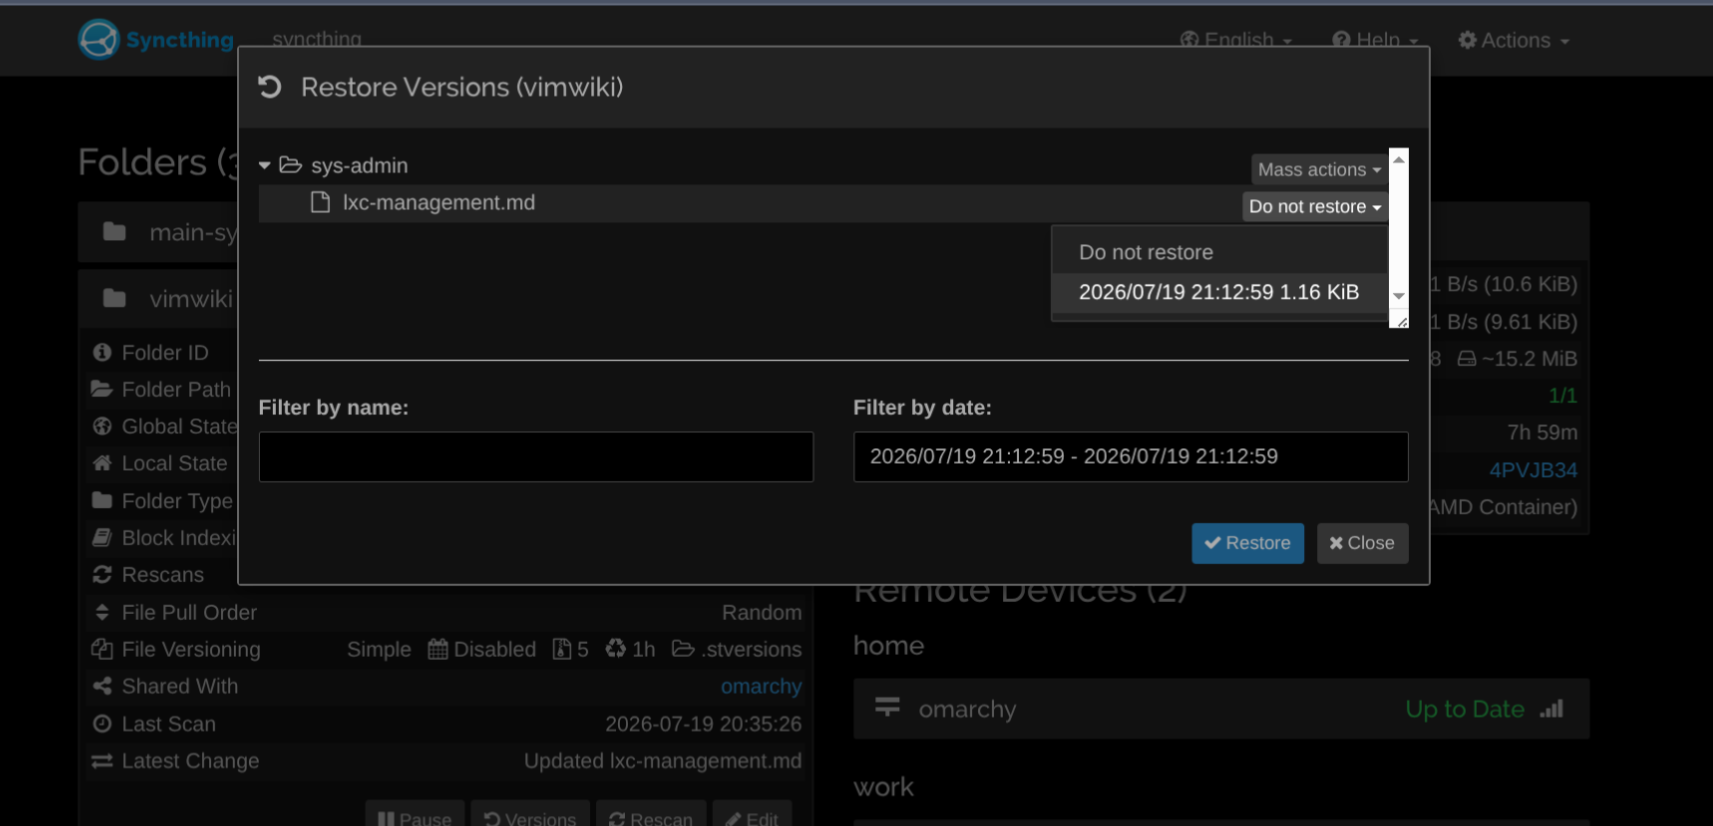The image size is (1713, 826).
Task: Click the lxc-management.md file name
Action: coord(439,203)
